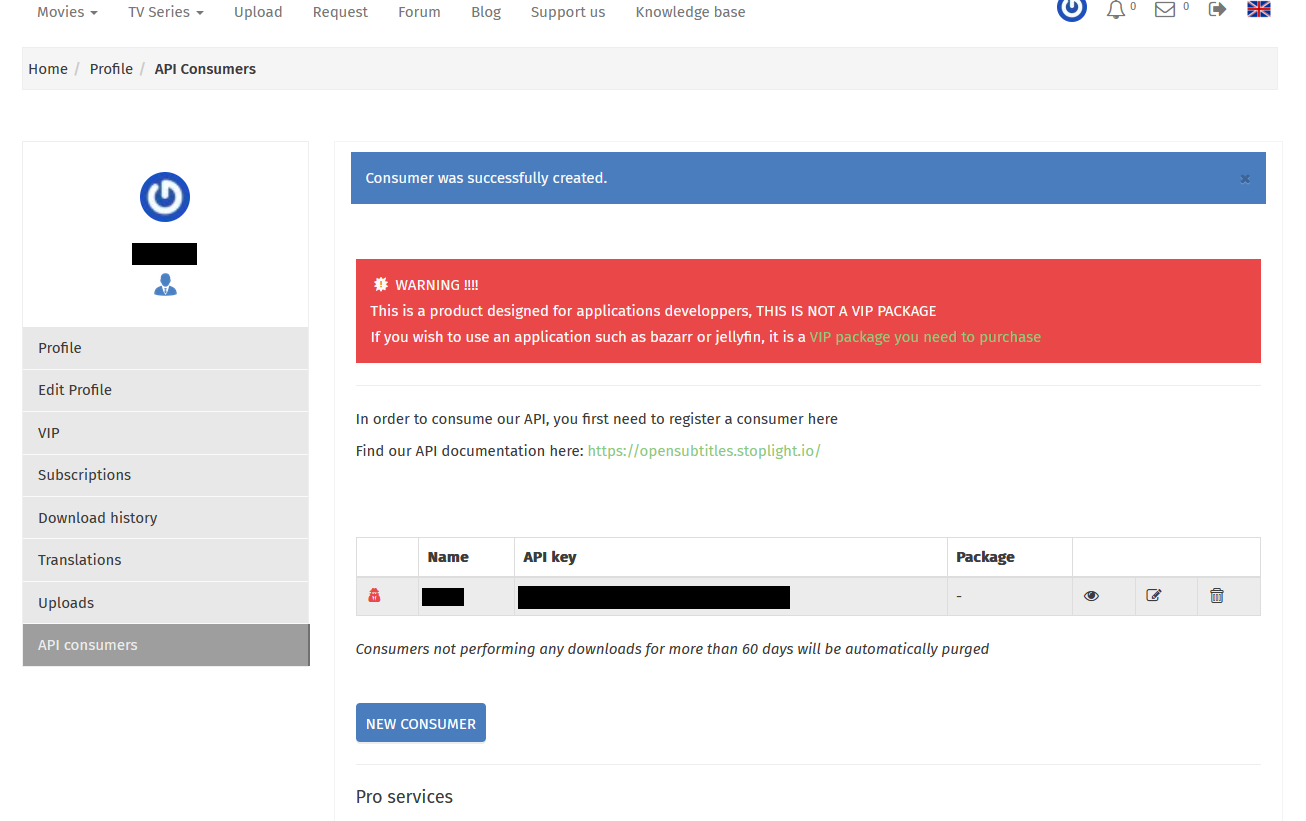Dismiss the success alert with the X
This screenshot has width=1306, height=821.
coord(1245,178)
